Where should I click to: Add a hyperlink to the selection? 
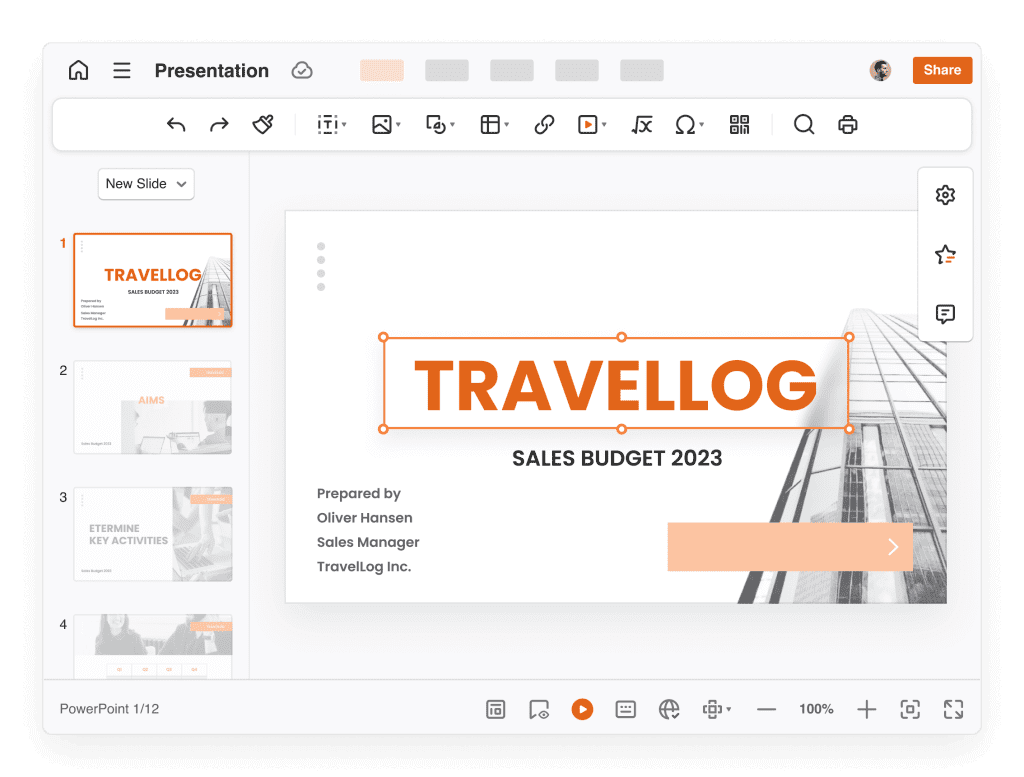tap(544, 124)
